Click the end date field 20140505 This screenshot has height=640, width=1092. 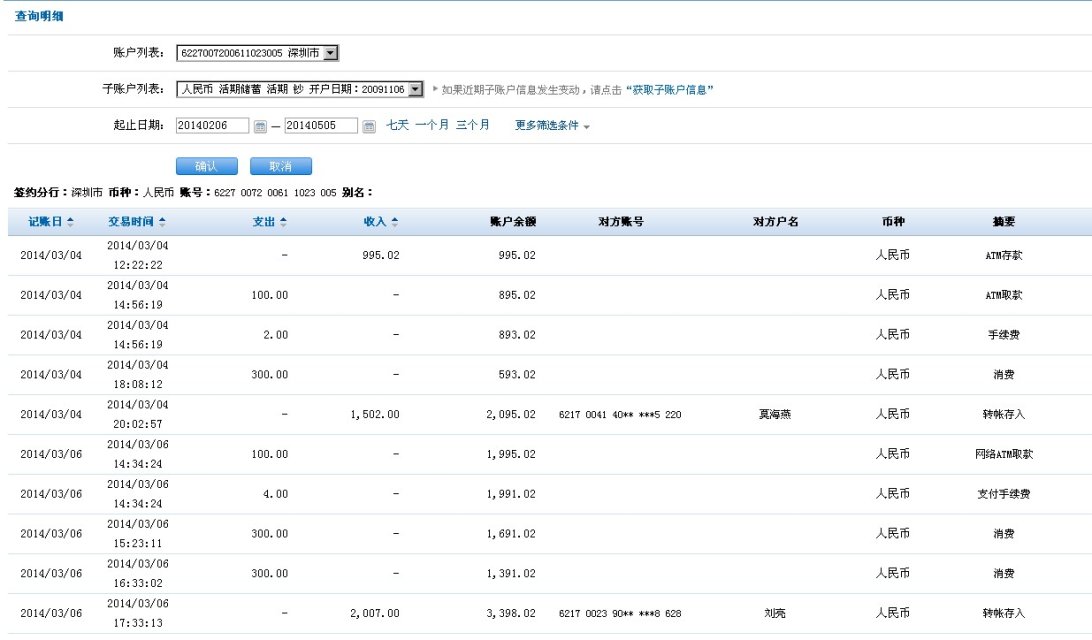(321, 126)
